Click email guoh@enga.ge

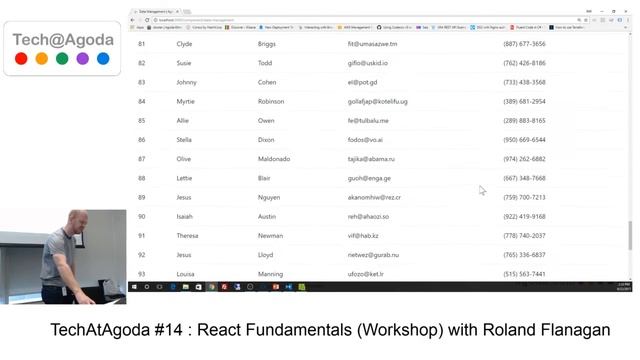pyautogui.click(x=369, y=178)
